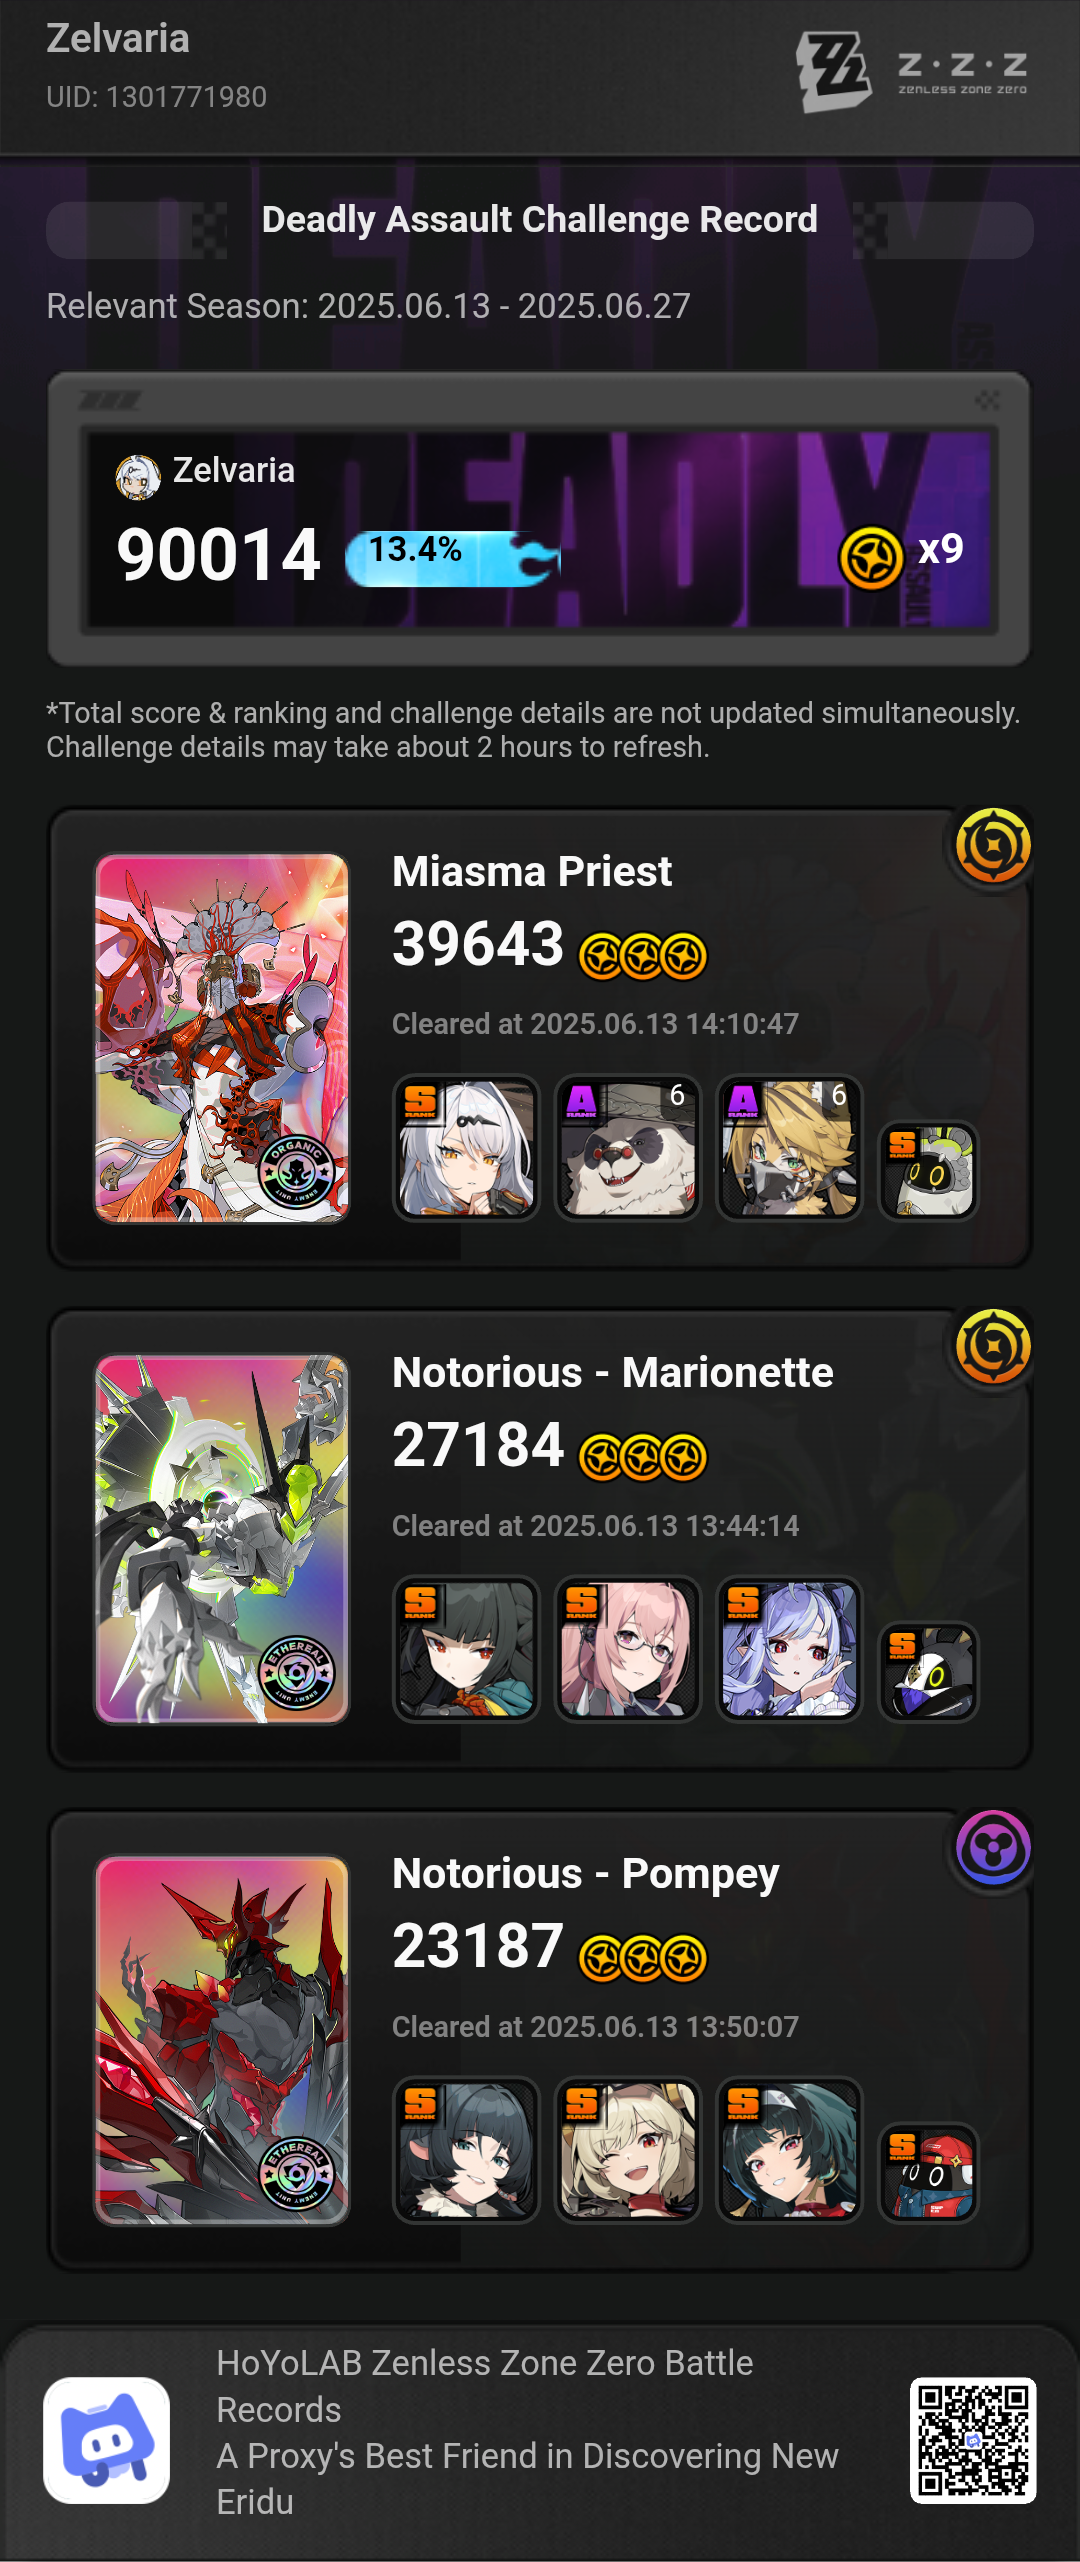Screen dimensions: 1080x2562
Task: Click the HoYoLAB blue mascot app icon
Action: coord(107,2439)
